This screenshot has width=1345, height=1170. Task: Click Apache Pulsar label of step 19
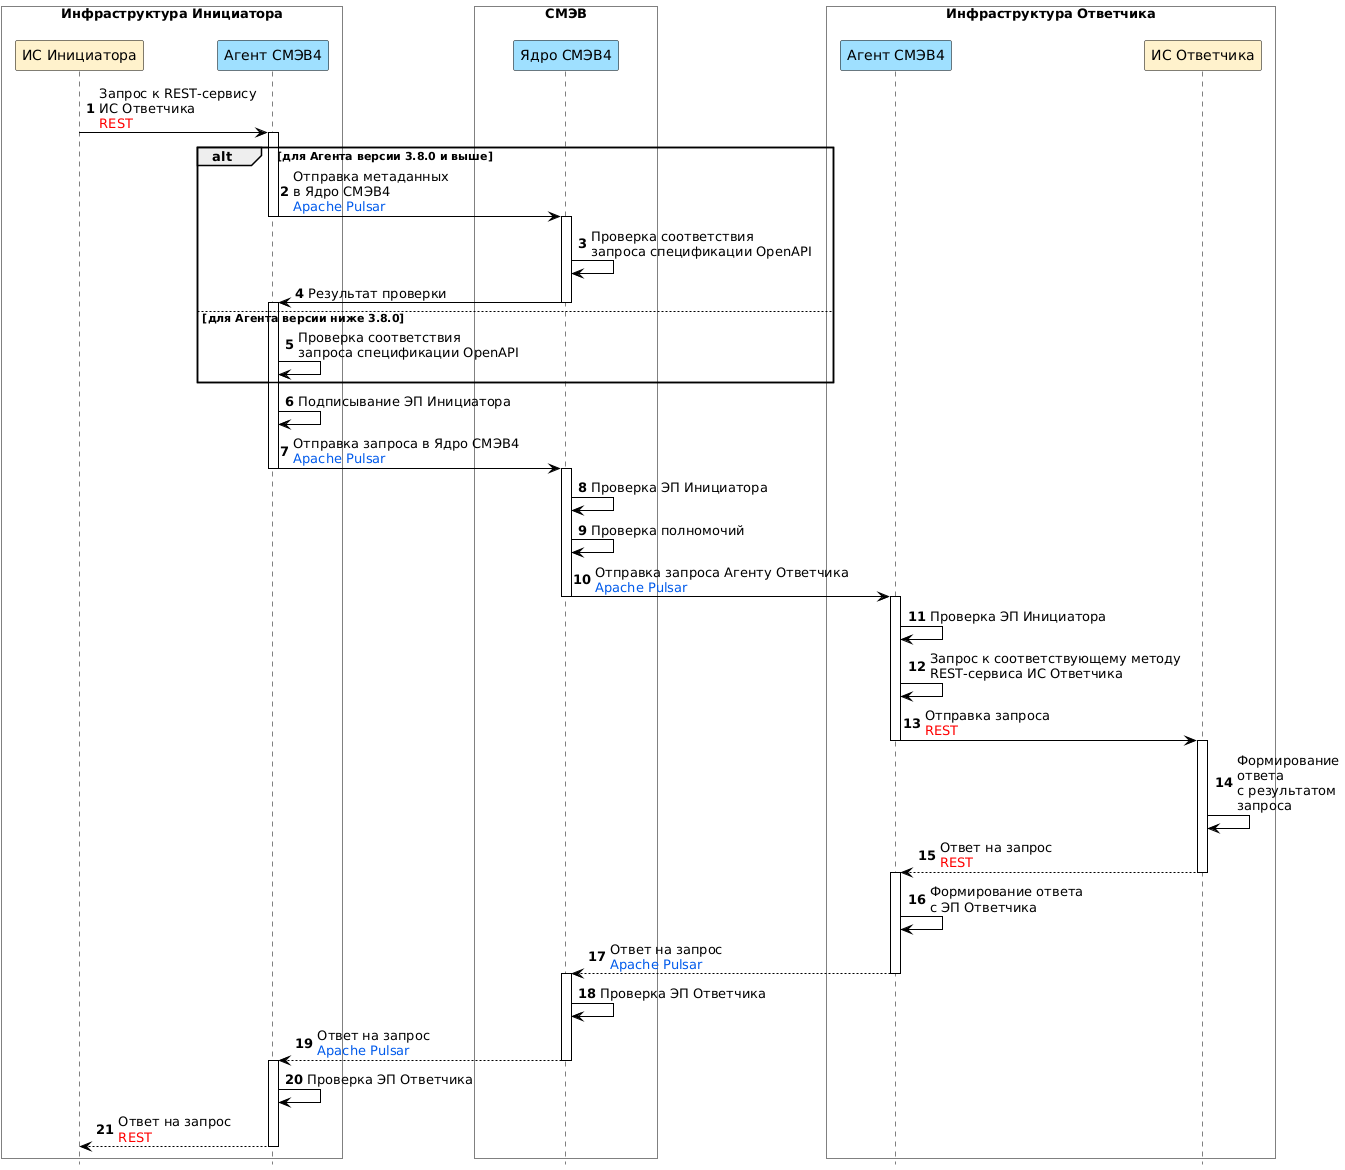click(363, 1051)
